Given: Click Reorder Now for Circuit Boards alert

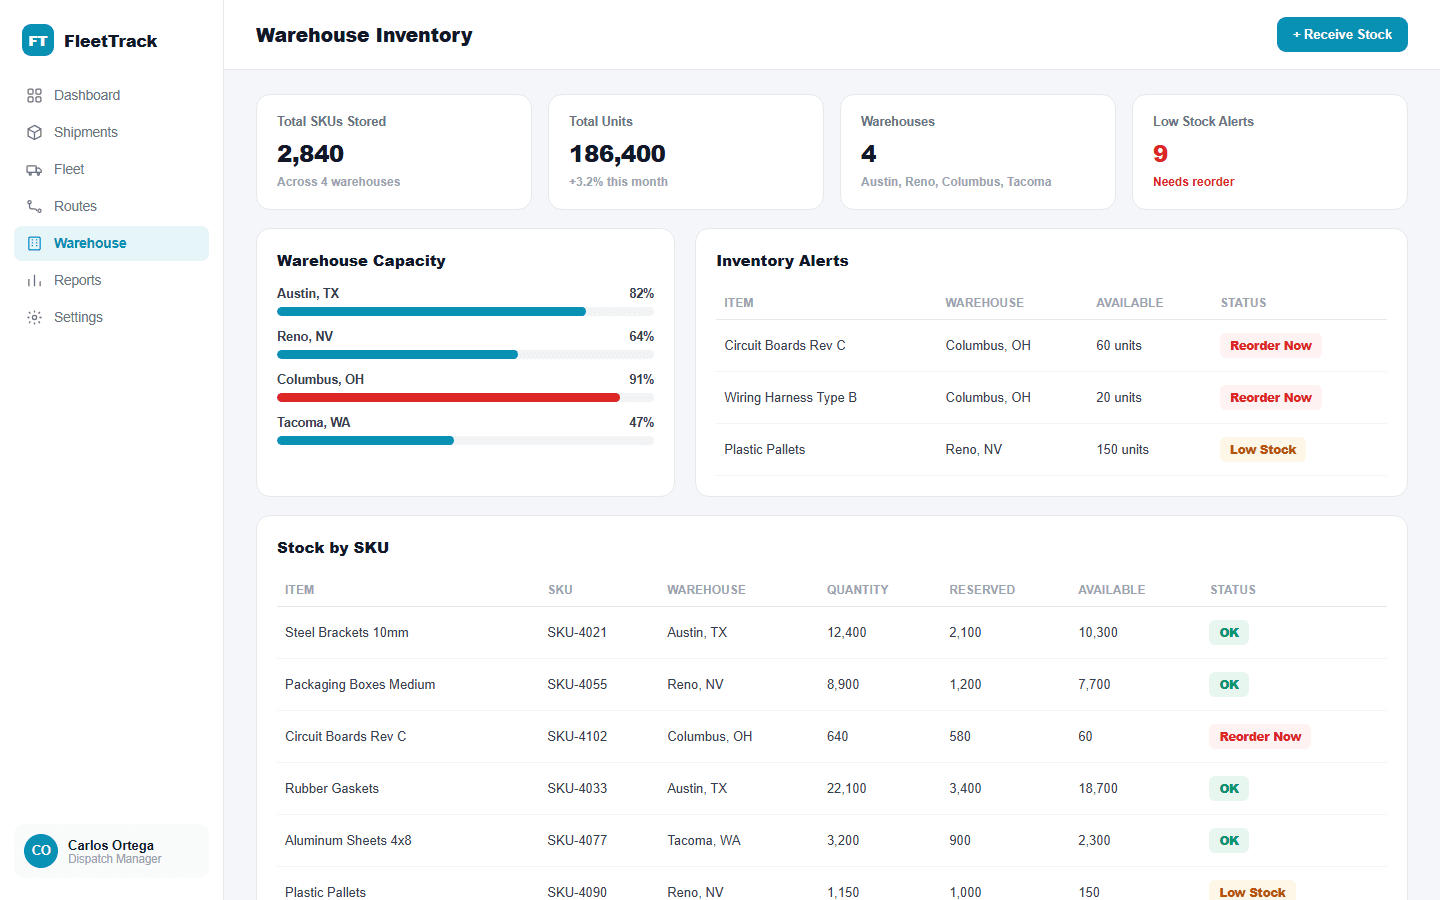Looking at the screenshot, I should 1270,345.
